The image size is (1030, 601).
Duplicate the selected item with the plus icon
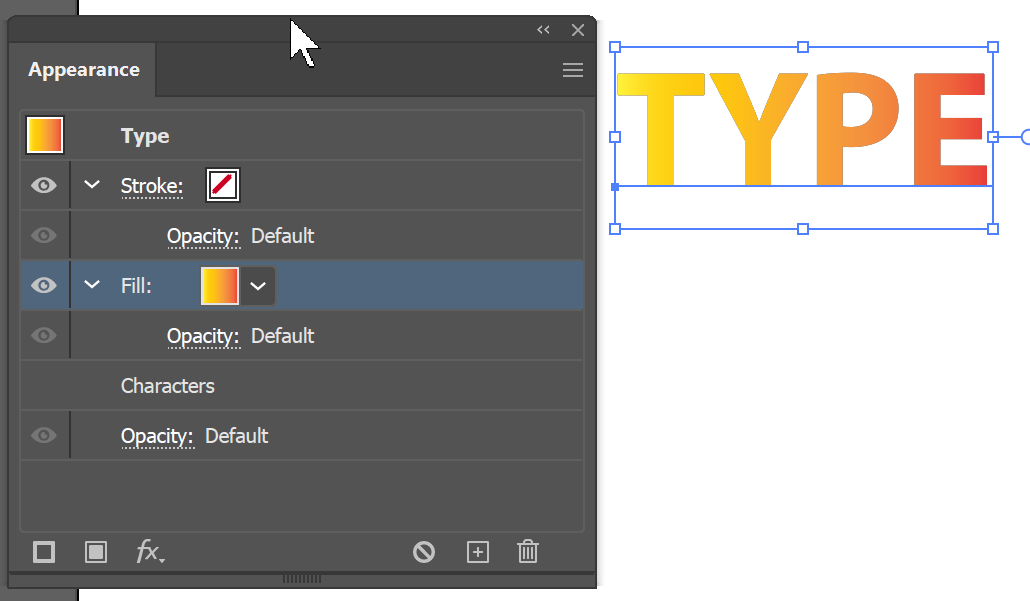tap(477, 551)
